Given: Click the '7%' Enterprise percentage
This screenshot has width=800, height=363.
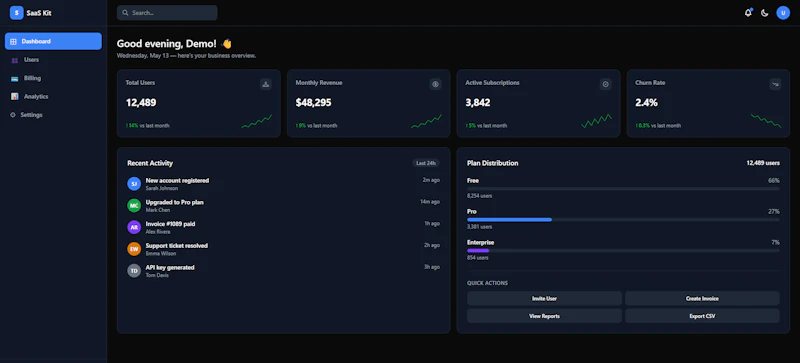Looking at the screenshot, I should click(775, 243).
